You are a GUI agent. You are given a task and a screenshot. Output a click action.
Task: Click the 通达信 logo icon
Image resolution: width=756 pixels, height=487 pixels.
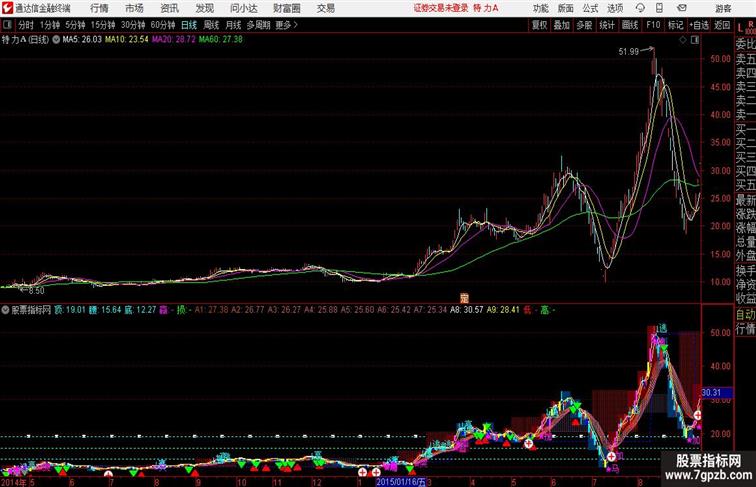click(7, 8)
